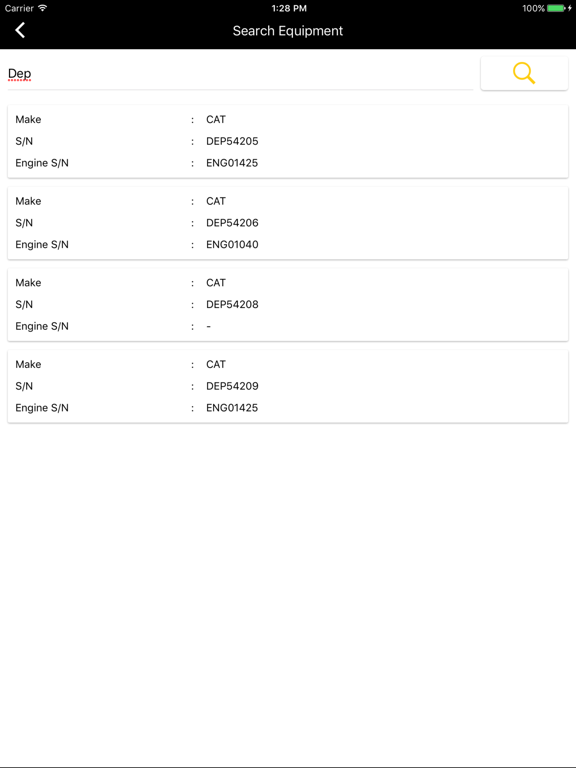Select serial number text DEP54208
This screenshot has height=768, width=576.
click(x=232, y=304)
